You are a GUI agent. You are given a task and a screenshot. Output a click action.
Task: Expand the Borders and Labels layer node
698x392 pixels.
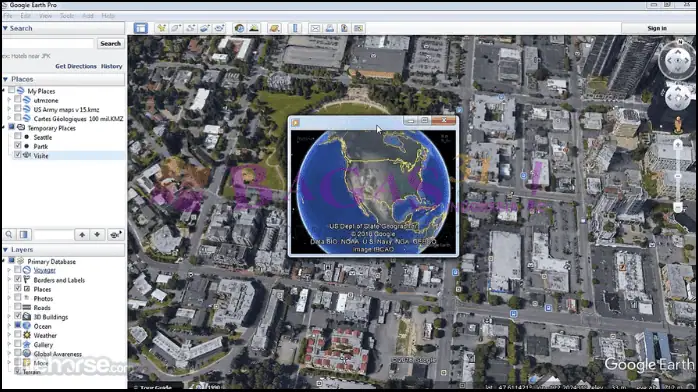[x=9, y=280]
